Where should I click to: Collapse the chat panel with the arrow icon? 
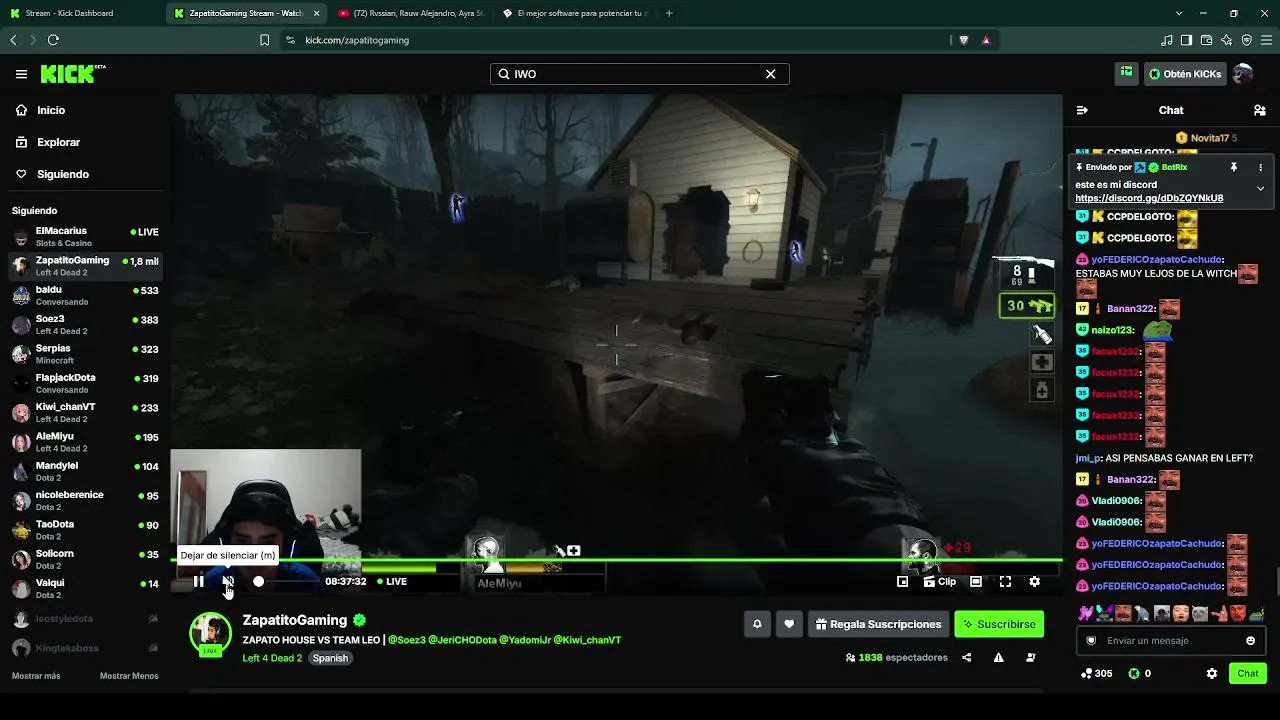click(1082, 110)
